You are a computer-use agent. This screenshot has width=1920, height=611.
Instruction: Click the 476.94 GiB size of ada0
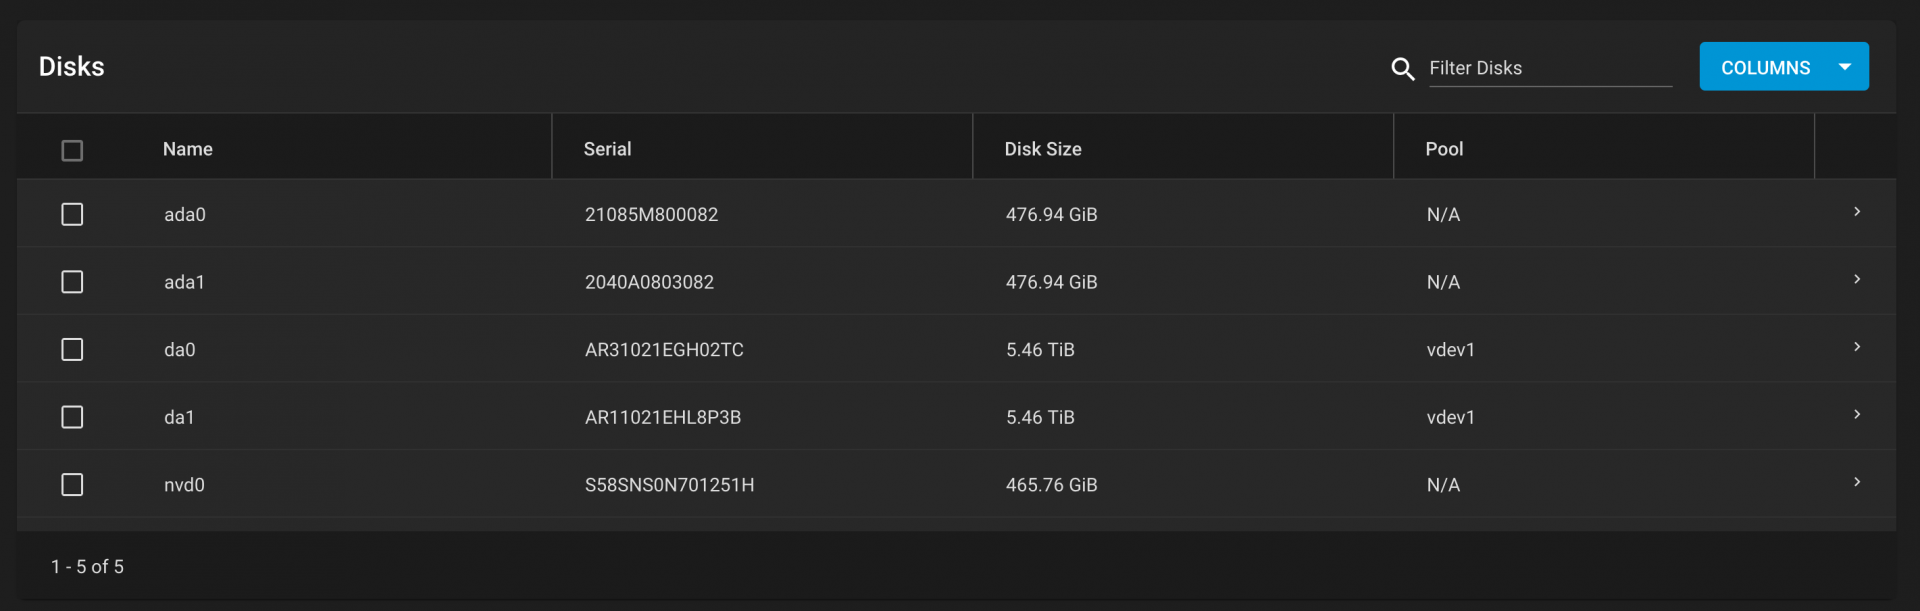(x=1051, y=215)
